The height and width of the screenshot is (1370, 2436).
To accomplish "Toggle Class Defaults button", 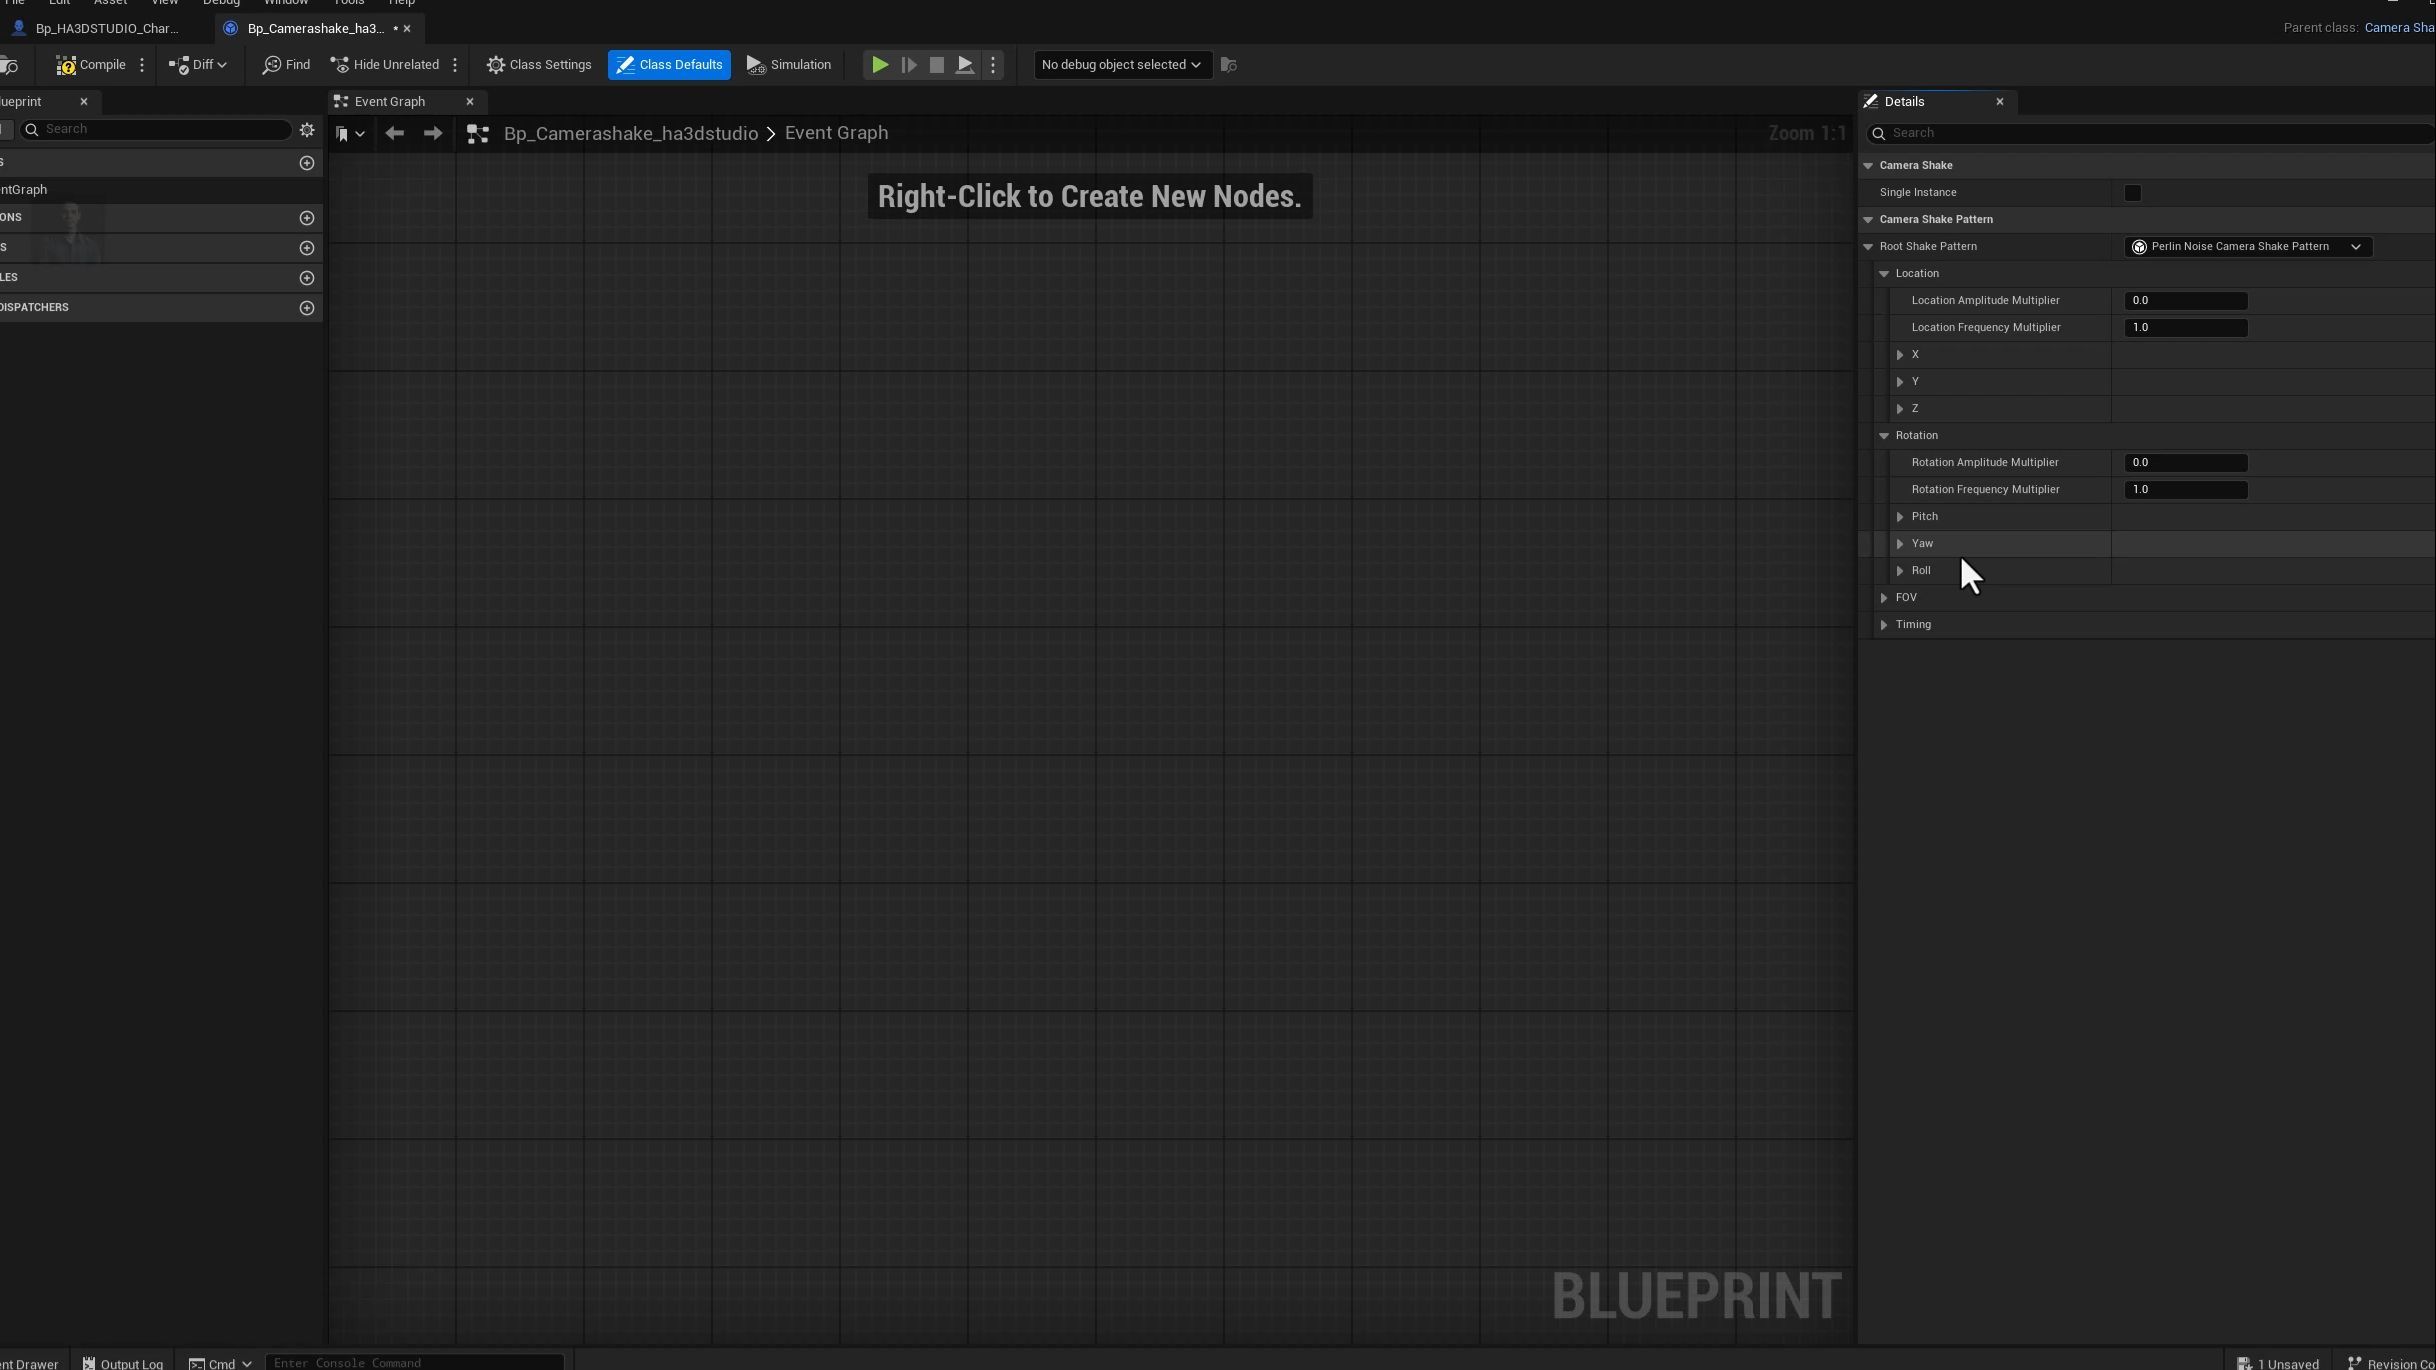I will click(669, 65).
